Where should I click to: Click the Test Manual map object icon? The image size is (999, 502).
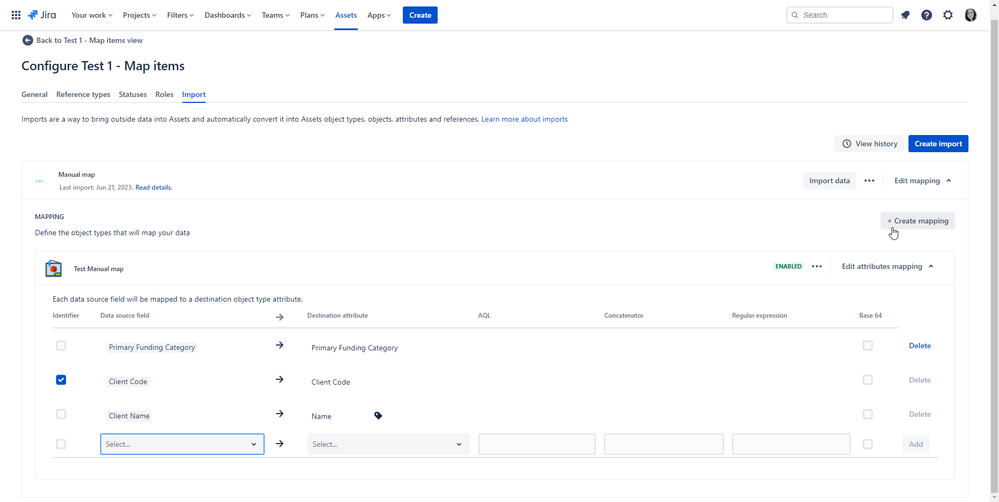pos(54,269)
